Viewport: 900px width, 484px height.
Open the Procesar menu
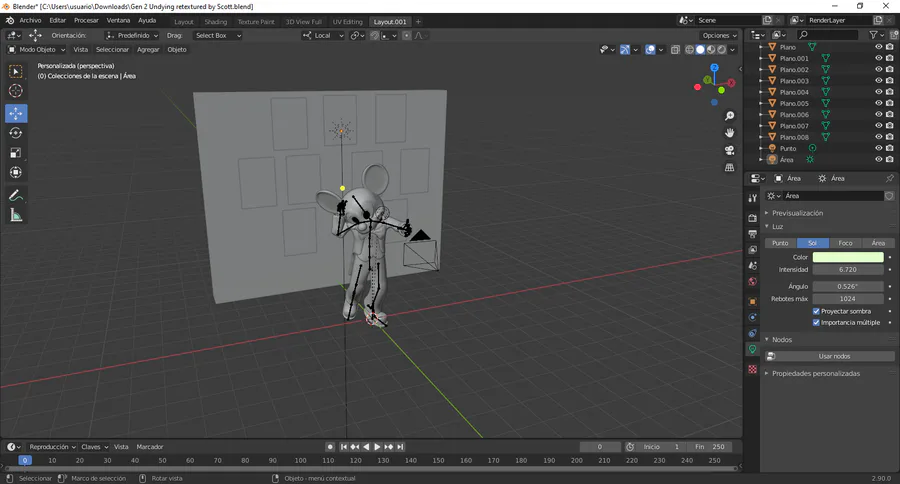point(86,21)
